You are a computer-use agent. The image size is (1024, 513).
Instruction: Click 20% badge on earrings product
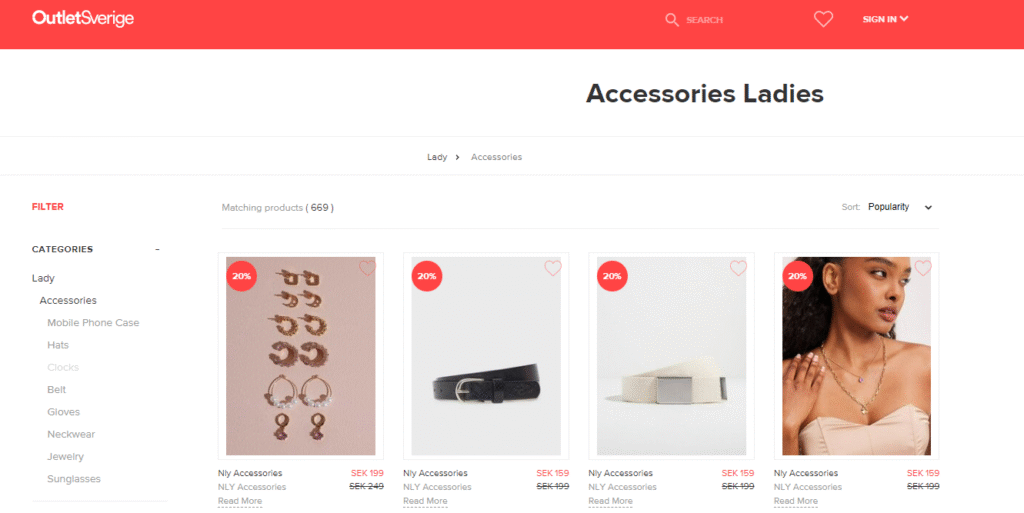(x=242, y=276)
